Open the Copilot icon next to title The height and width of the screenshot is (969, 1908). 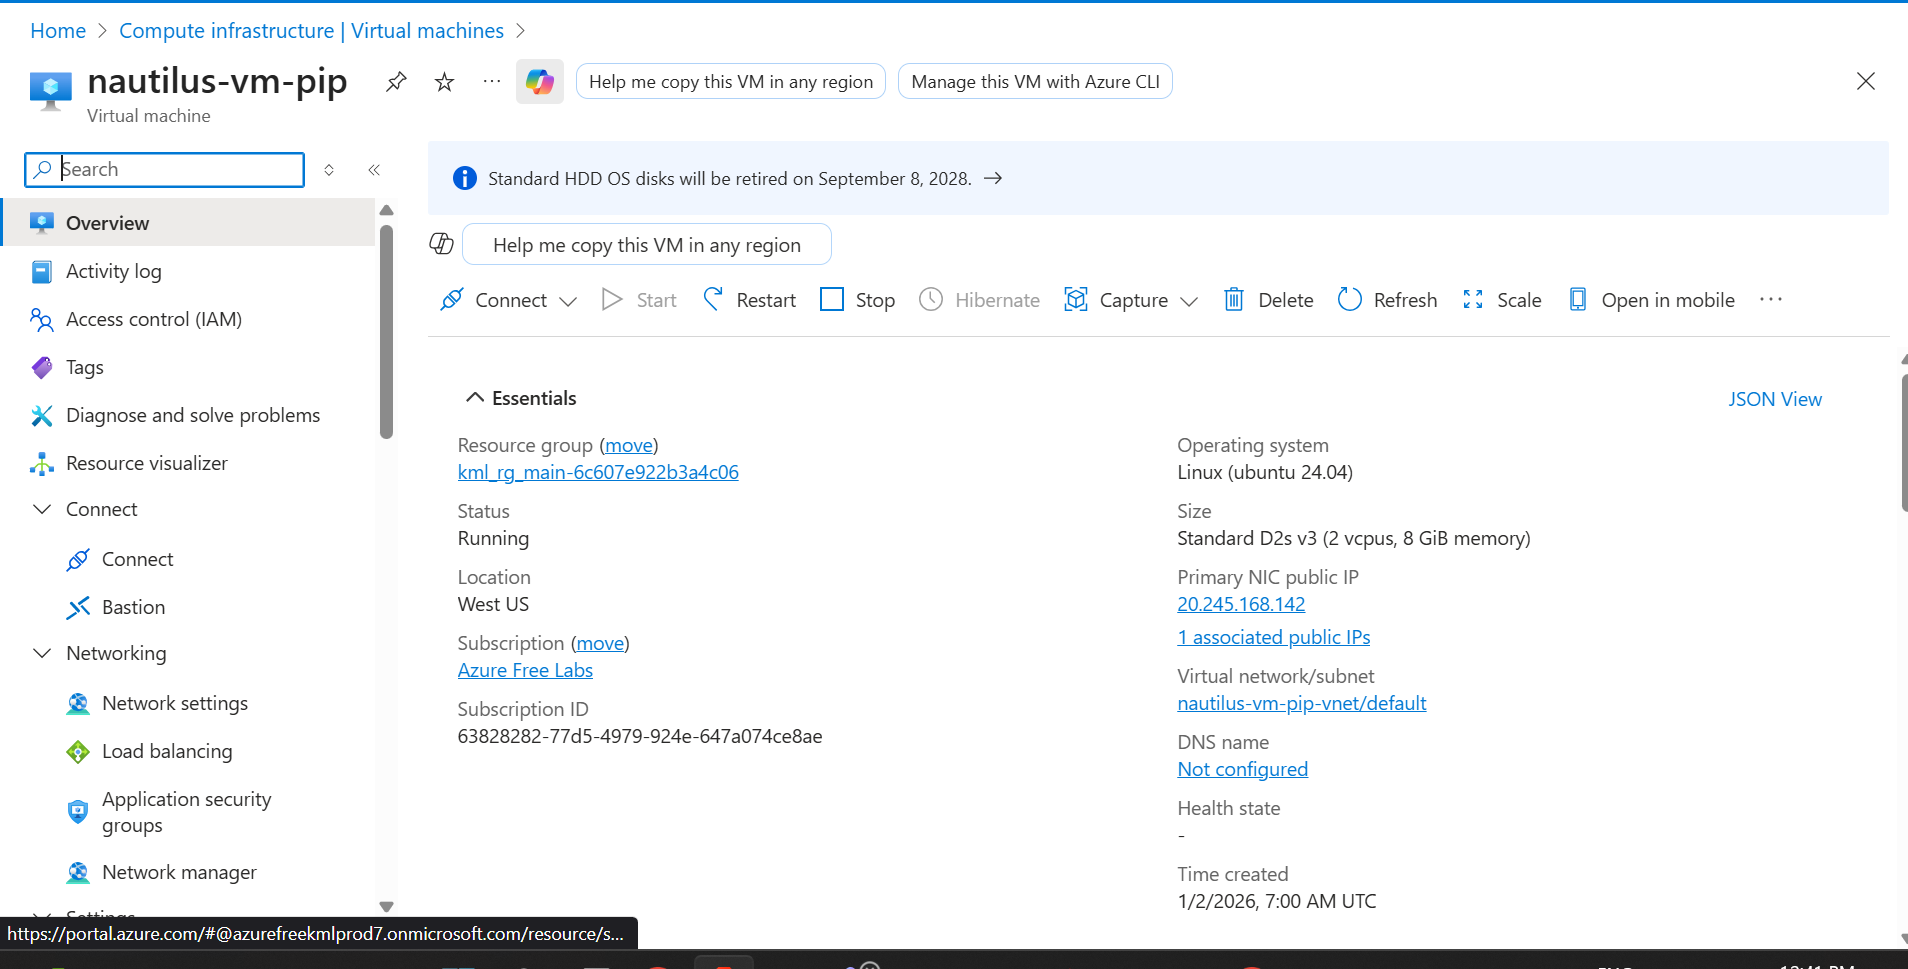click(x=540, y=82)
